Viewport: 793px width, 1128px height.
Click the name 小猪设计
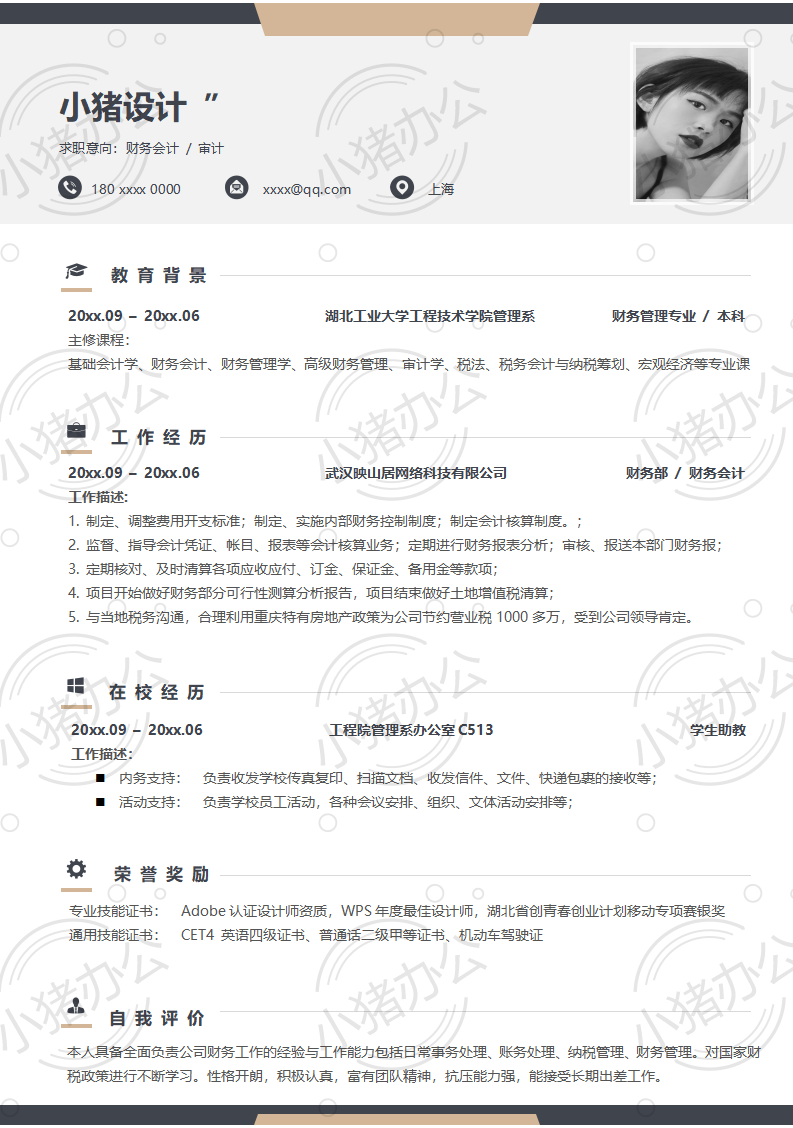click(123, 107)
